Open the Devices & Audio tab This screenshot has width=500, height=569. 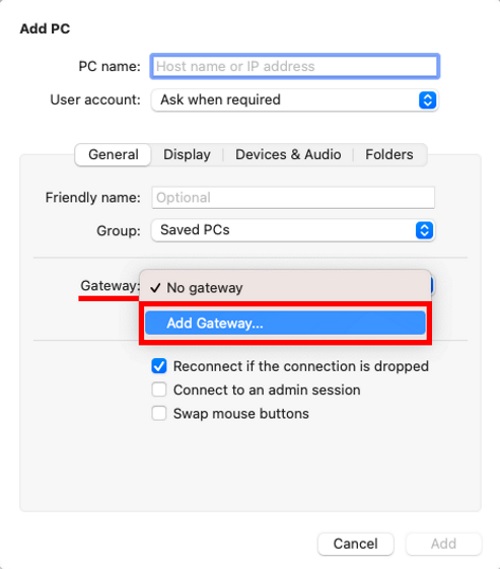point(288,155)
